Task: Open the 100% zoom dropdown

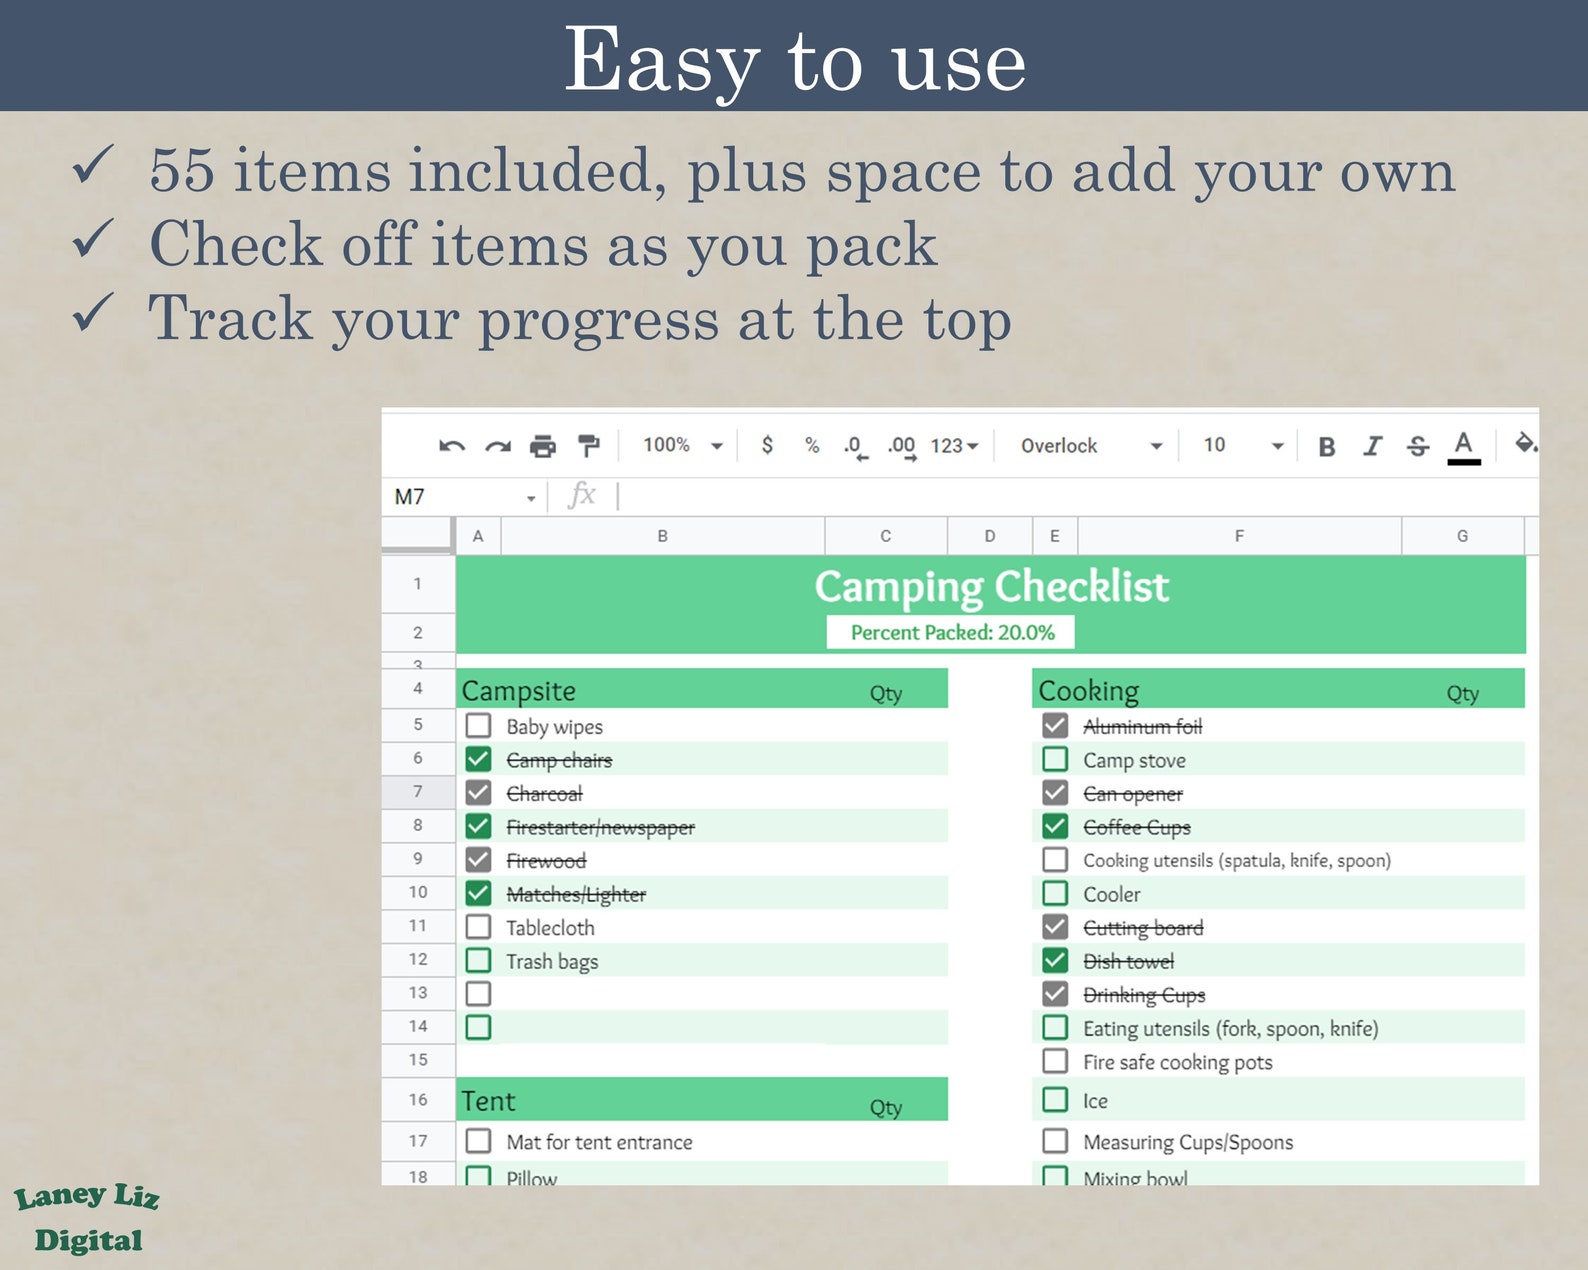Action: click(x=682, y=445)
